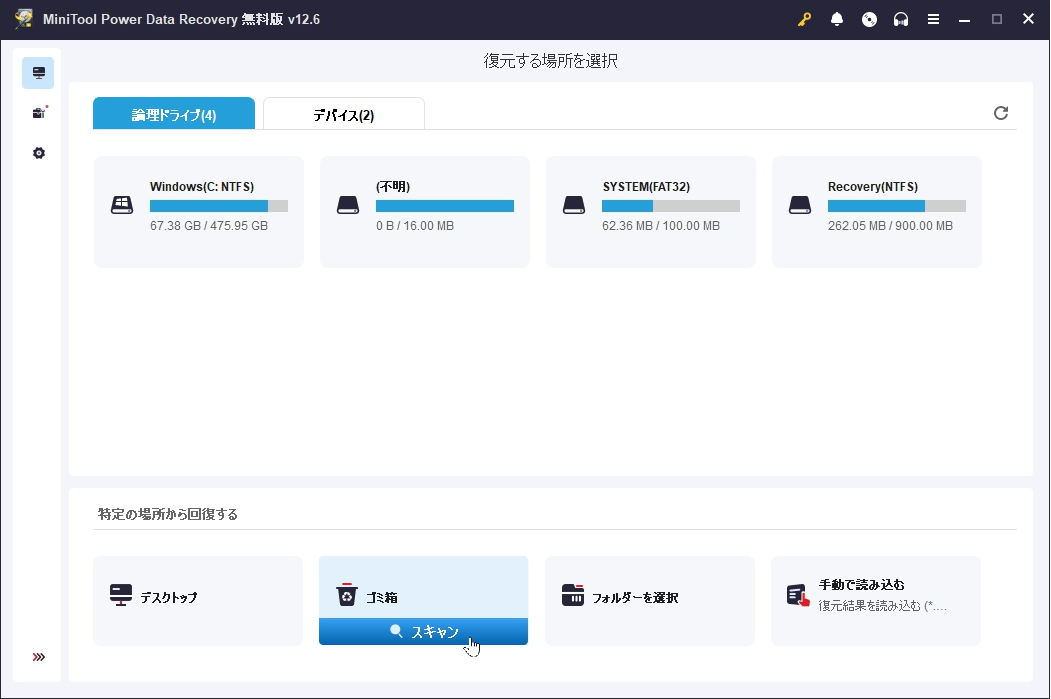Screen dimensions: 1051x699
Task: Click the 67.38 GB / 475.95 GB text
Action: tap(209, 226)
